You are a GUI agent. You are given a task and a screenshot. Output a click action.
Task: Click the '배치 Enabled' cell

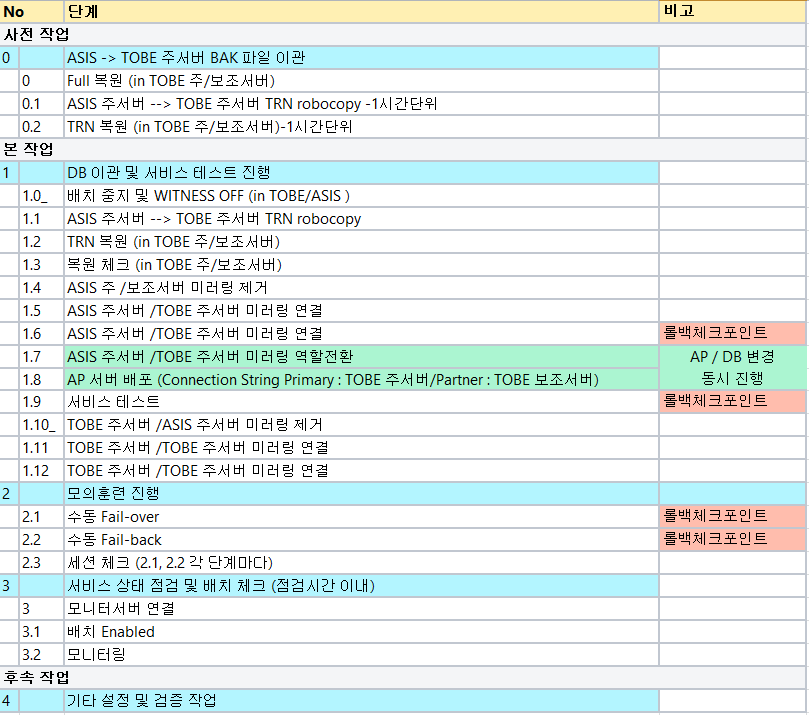(x=361, y=631)
